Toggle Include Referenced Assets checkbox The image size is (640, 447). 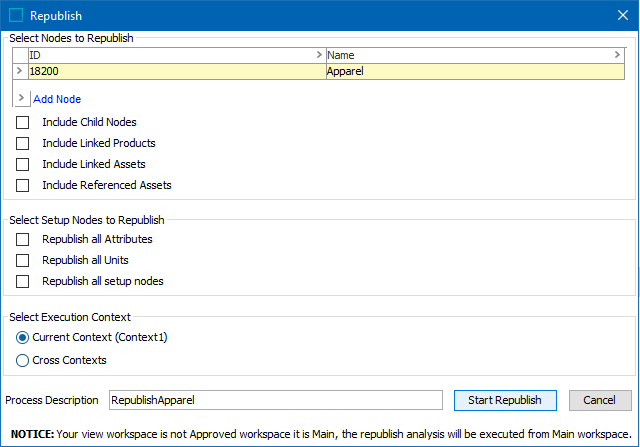click(23, 185)
